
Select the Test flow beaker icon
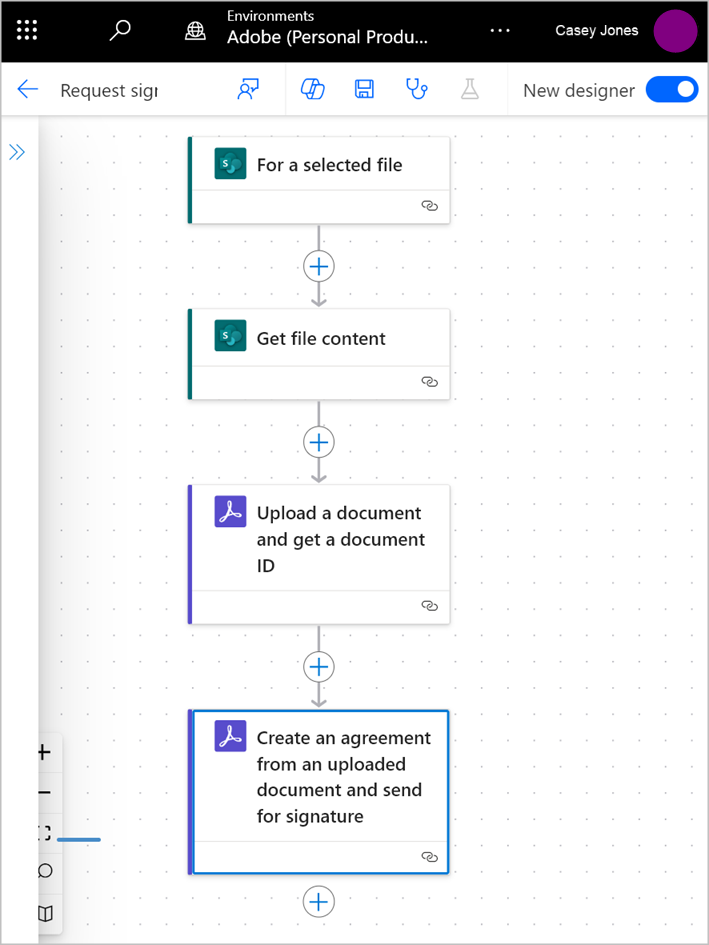469,89
